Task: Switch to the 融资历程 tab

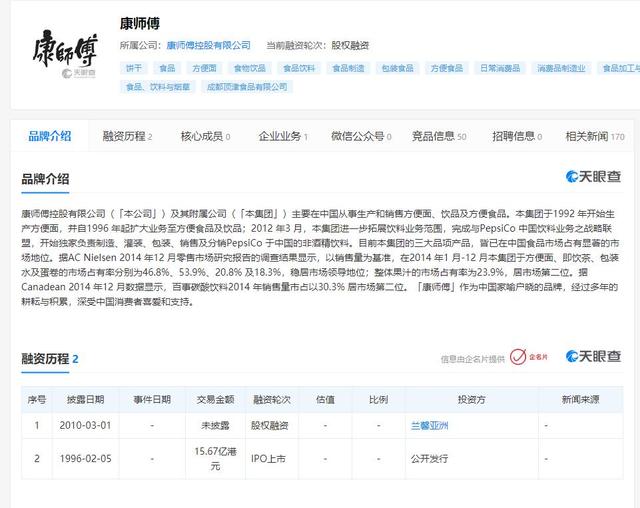Action: coord(127,136)
